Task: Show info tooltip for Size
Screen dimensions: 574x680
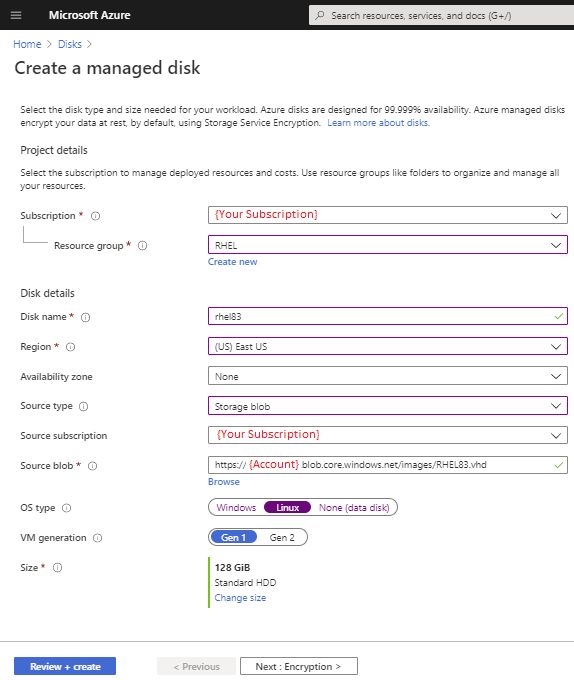Action: pos(57,568)
